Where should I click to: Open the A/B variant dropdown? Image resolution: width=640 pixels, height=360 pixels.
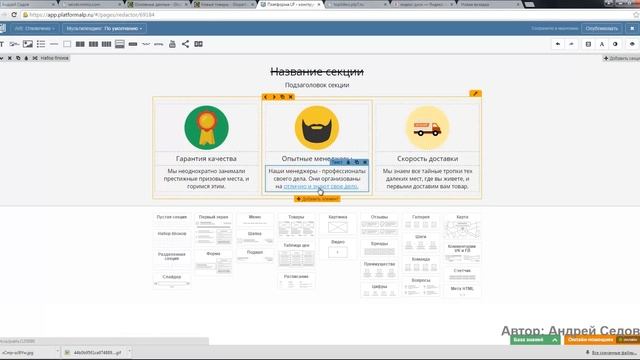35,29
